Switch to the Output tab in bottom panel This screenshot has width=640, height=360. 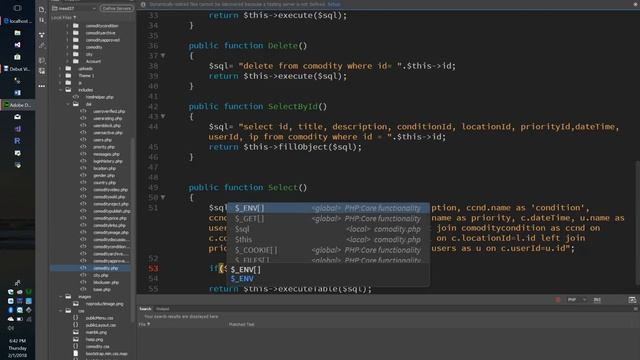tap(162, 309)
